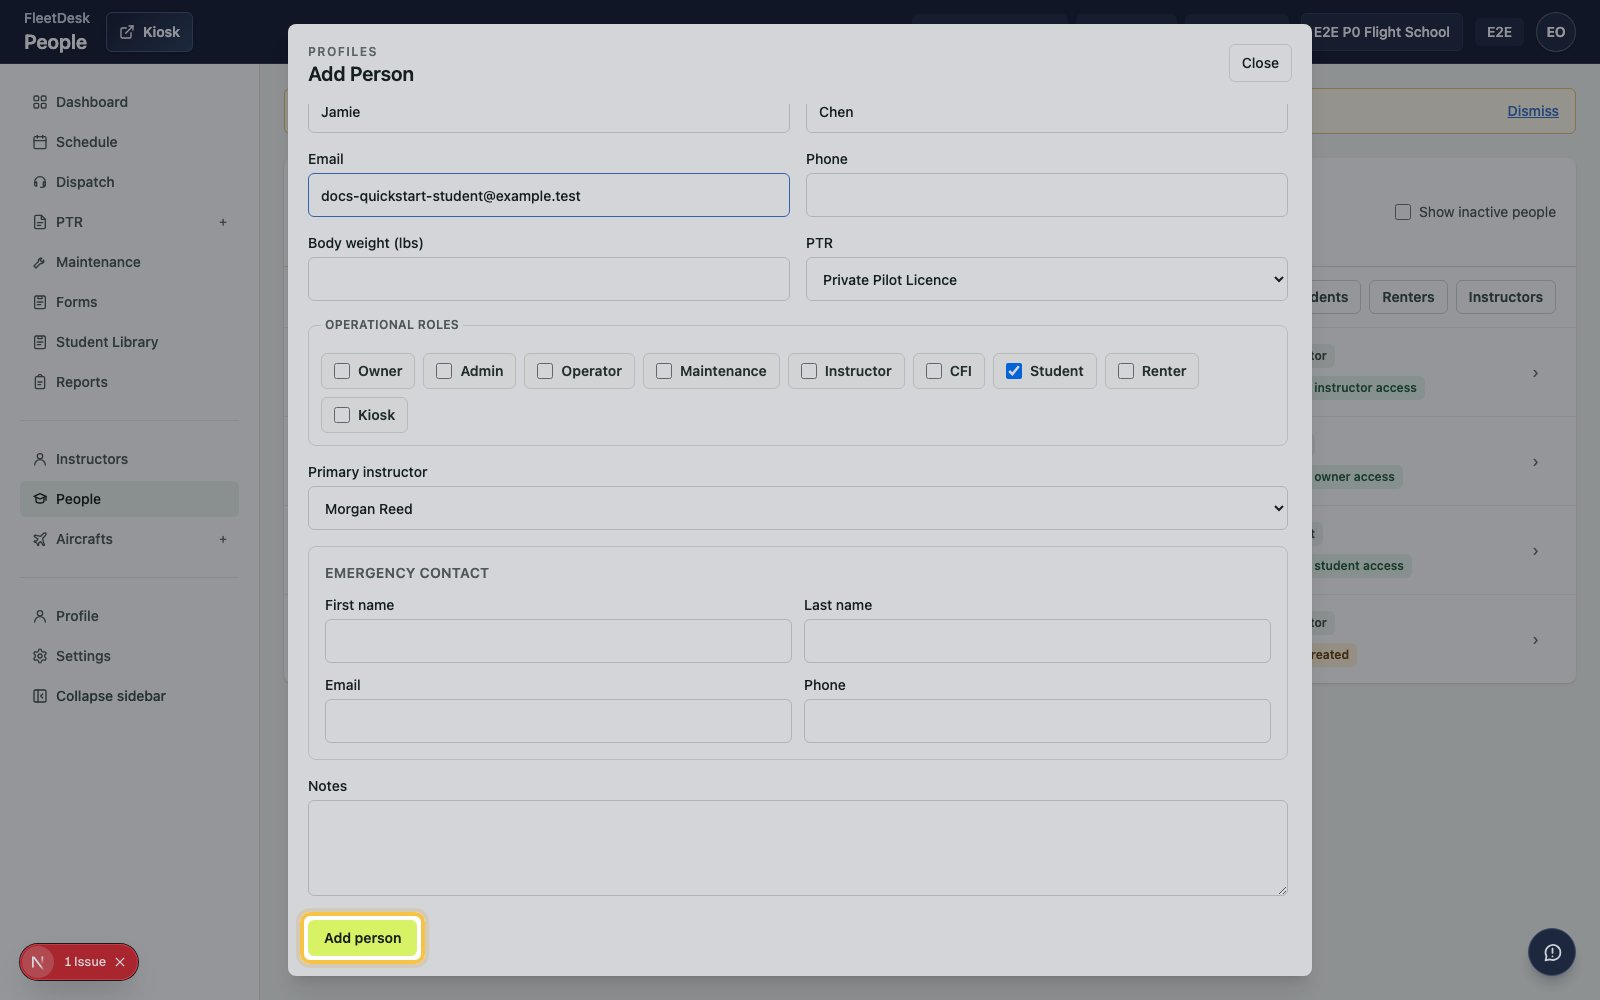Check the Maintenance role checkbox
Viewport: 1600px width, 1000px height.
664,371
